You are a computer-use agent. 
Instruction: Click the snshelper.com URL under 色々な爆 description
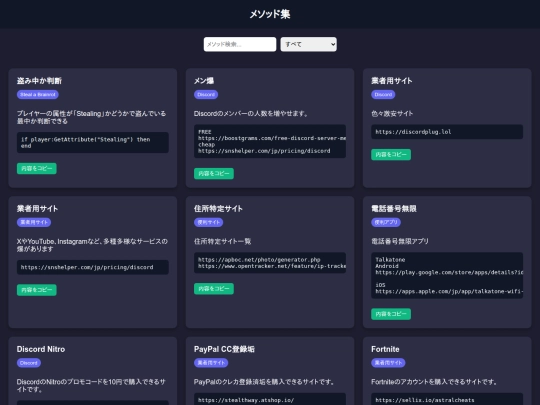87,267
